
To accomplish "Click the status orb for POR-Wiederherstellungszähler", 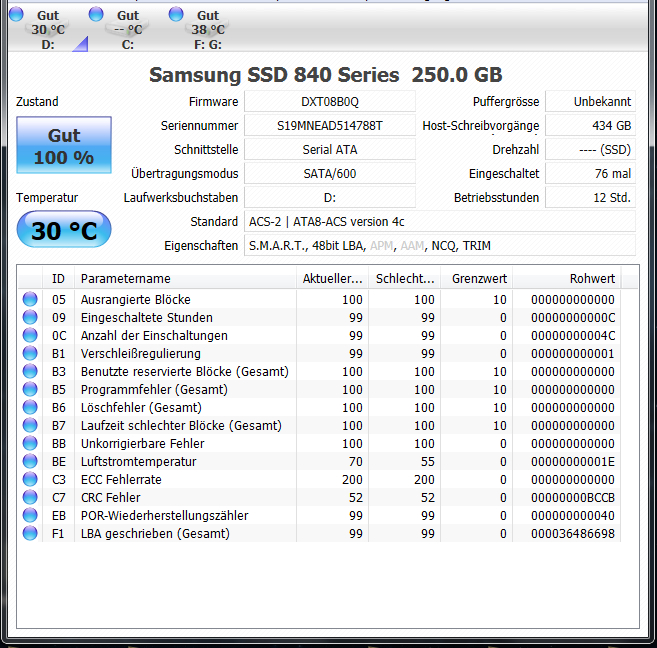I will pyautogui.click(x=30, y=515).
